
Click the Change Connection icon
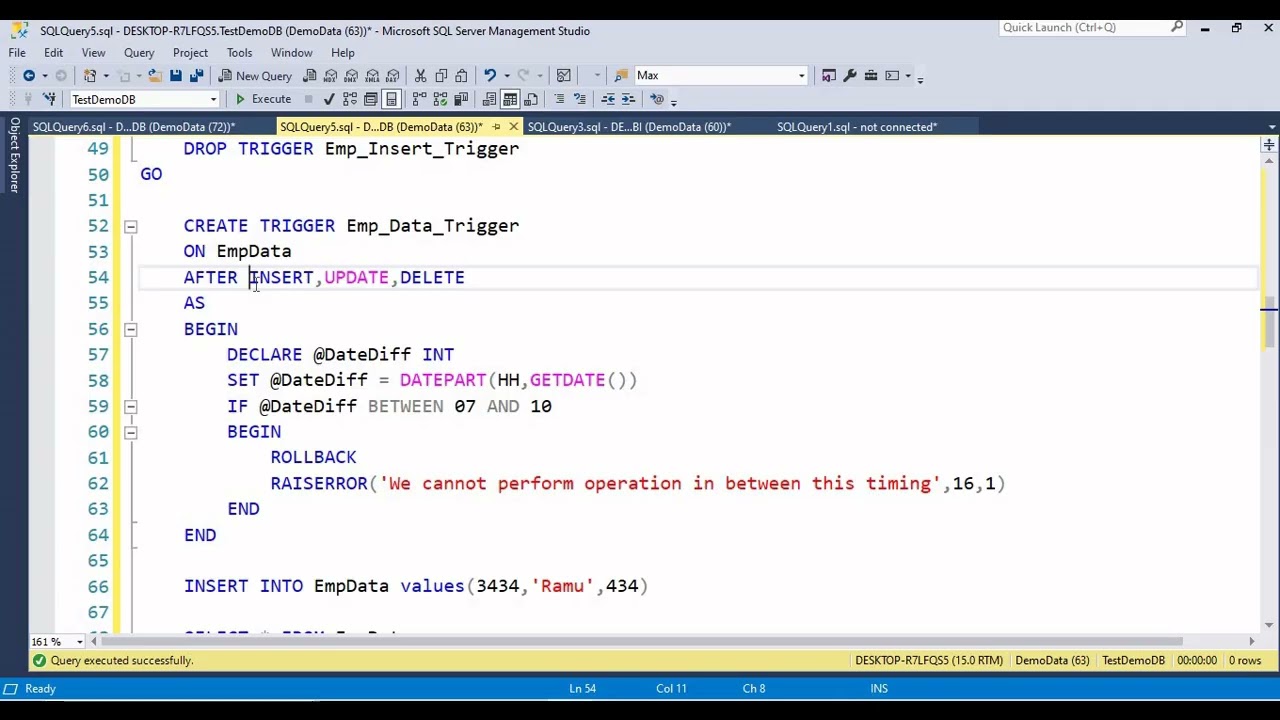tap(48, 99)
